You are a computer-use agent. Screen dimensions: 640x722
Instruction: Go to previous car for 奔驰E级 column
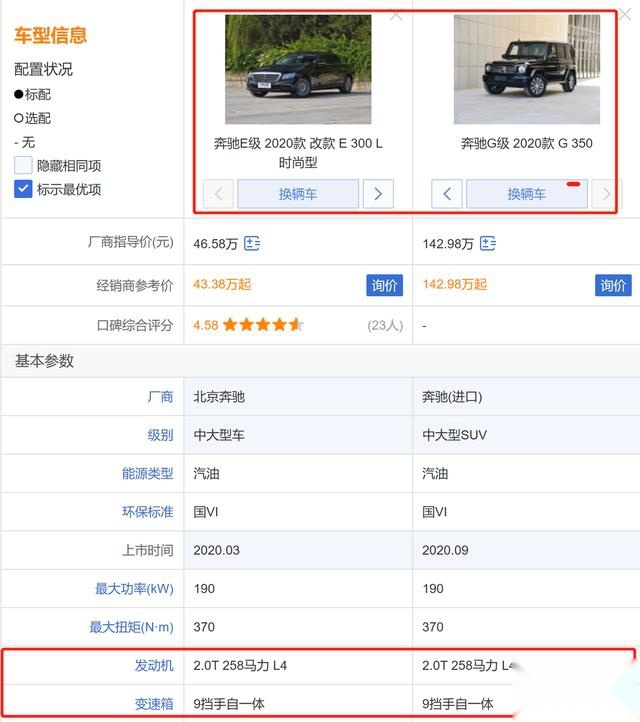tap(218, 194)
